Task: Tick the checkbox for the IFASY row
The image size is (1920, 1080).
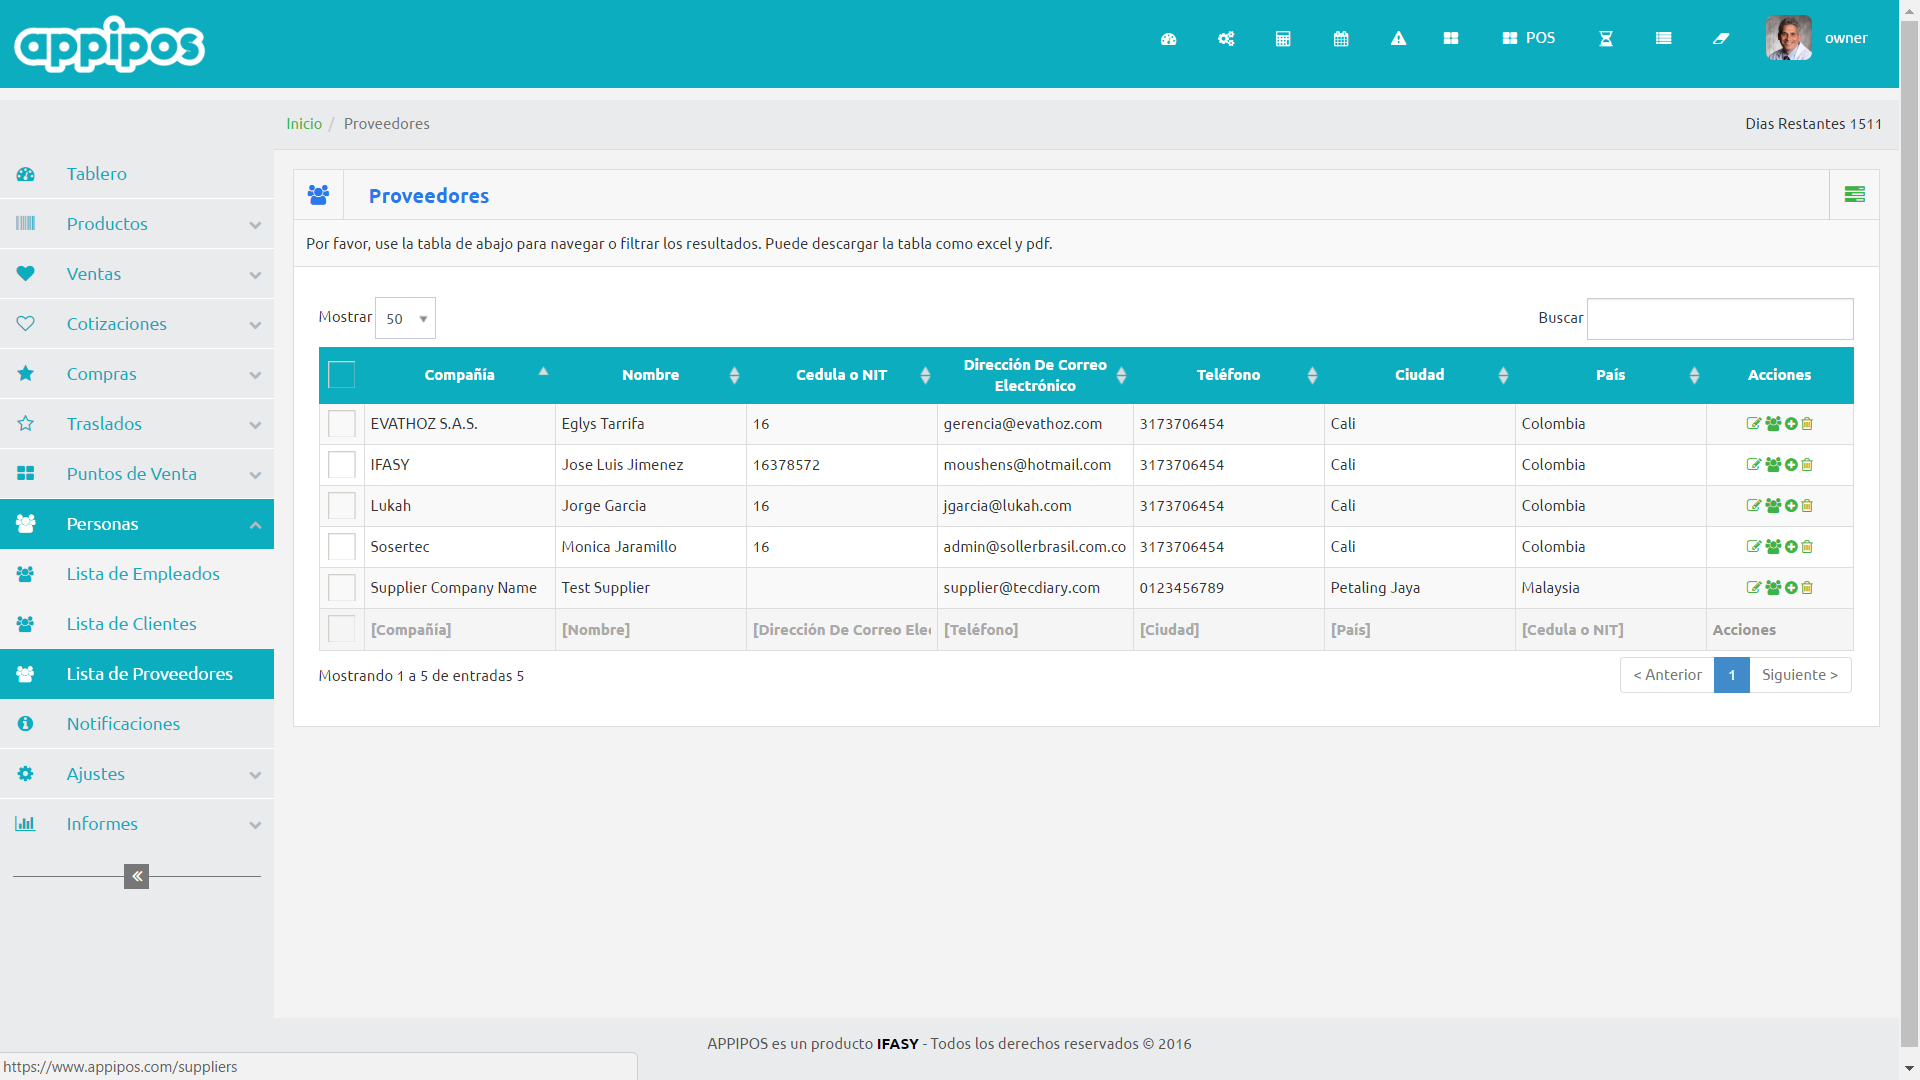Action: pyautogui.click(x=341, y=465)
